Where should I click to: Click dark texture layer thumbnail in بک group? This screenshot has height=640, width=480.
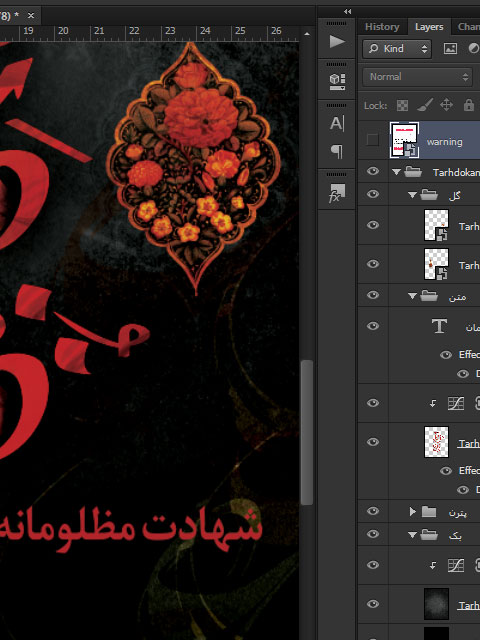pyautogui.click(x=436, y=604)
